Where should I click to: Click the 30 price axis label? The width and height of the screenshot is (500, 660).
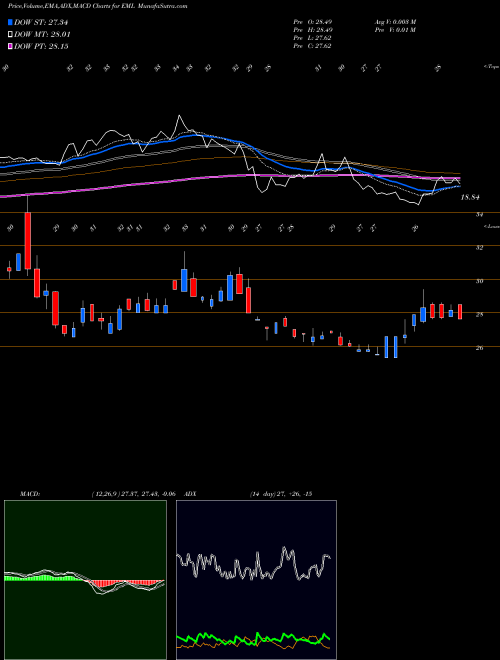(x=479, y=281)
